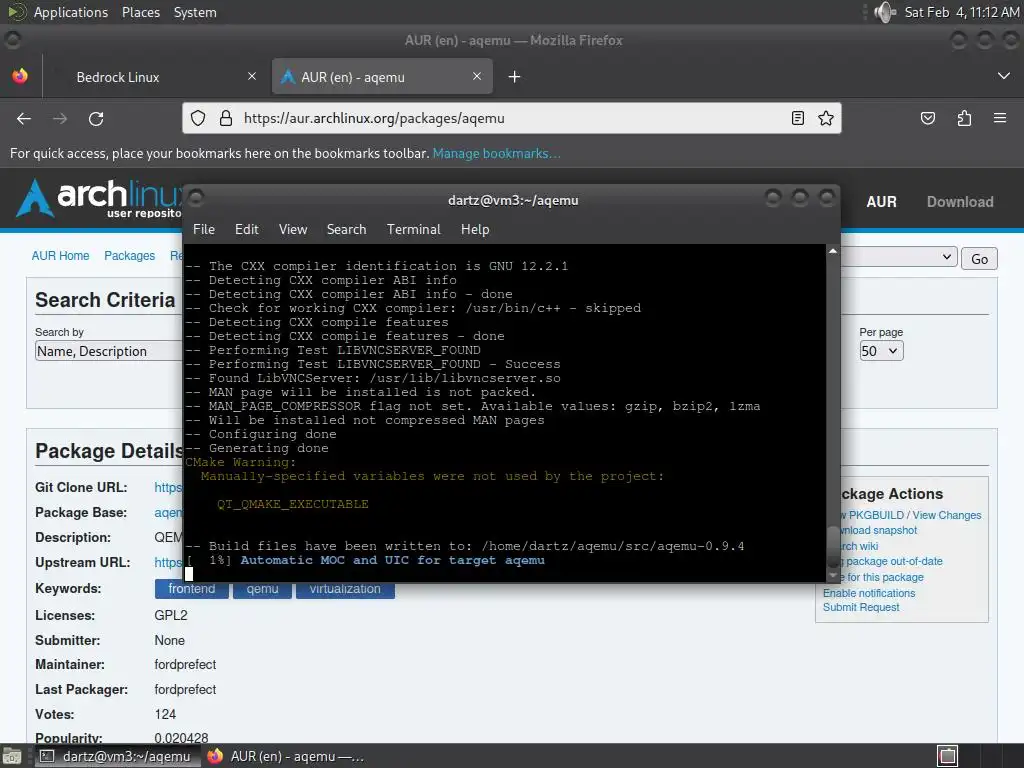Click the Go button
The width and height of the screenshot is (1024, 768).
pyautogui.click(x=979, y=259)
